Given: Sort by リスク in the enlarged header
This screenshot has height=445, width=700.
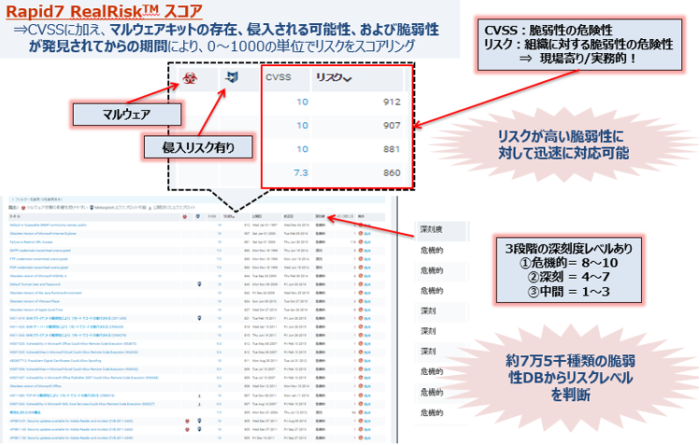Looking at the screenshot, I should pos(333,78).
